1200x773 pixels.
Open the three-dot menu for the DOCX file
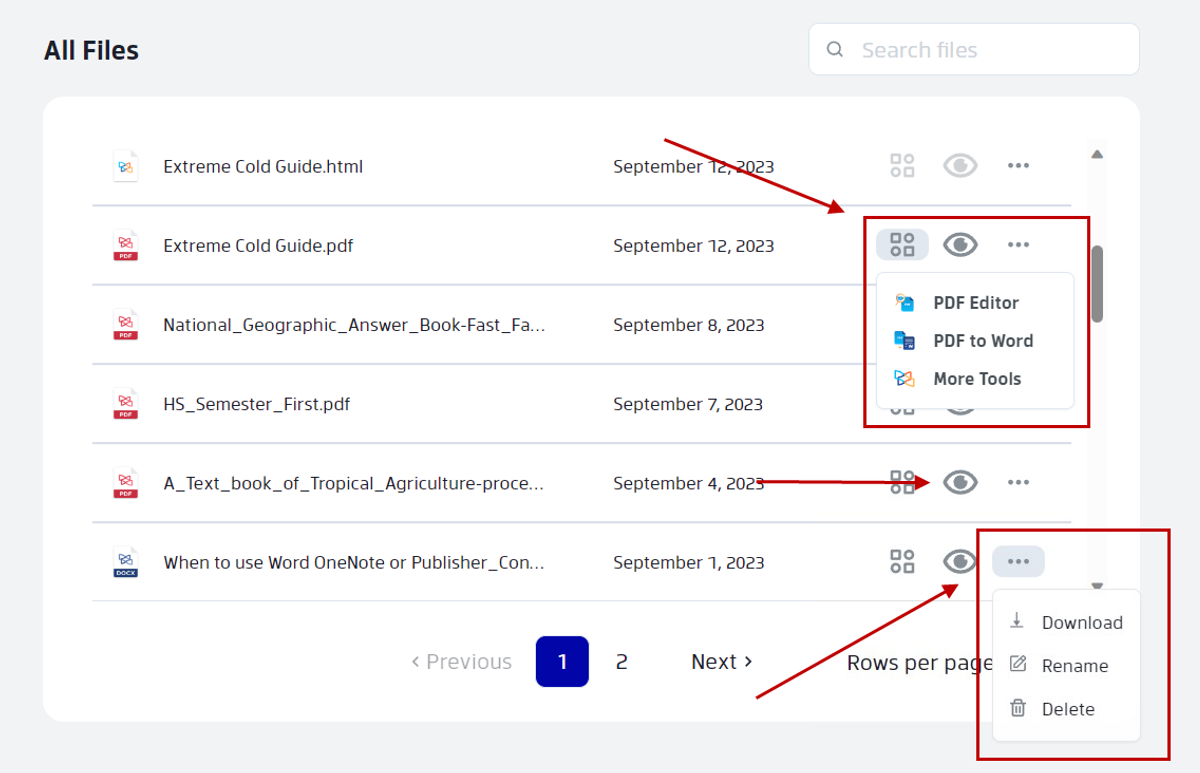[1018, 561]
